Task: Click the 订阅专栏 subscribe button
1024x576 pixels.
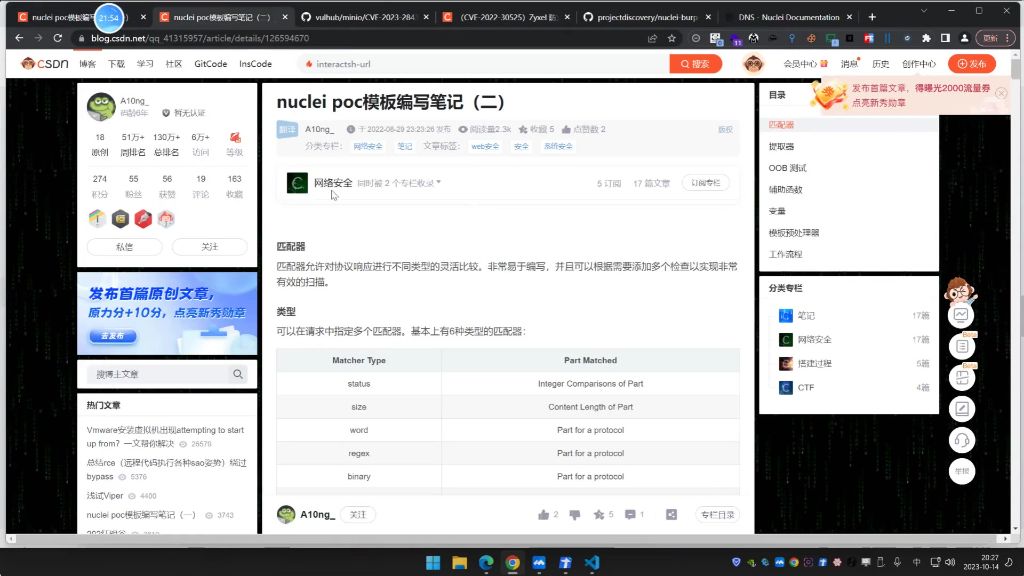Action: [x=705, y=183]
